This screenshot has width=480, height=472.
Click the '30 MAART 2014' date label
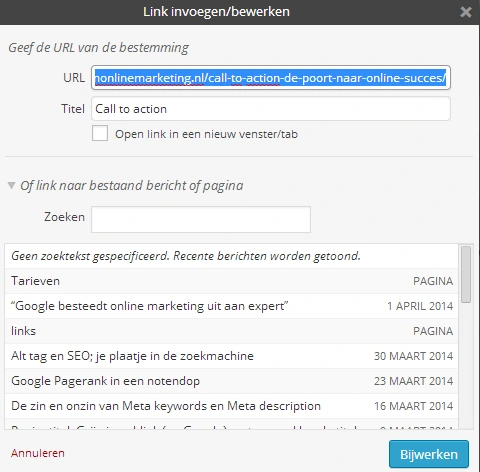tap(413, 356)
